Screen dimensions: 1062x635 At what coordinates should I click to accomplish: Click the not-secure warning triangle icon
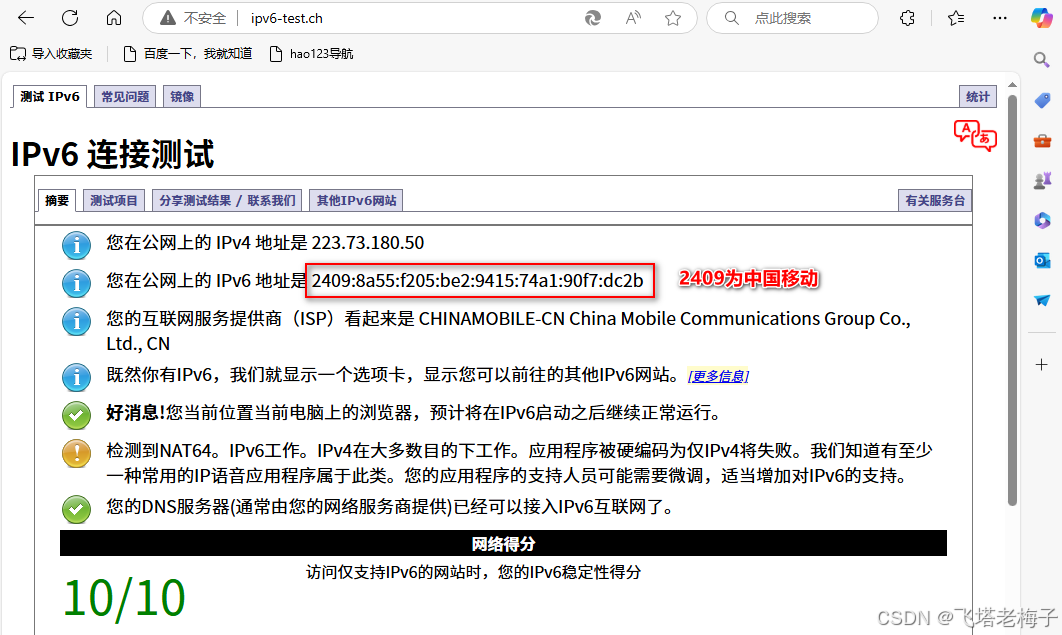pos(167,18)
